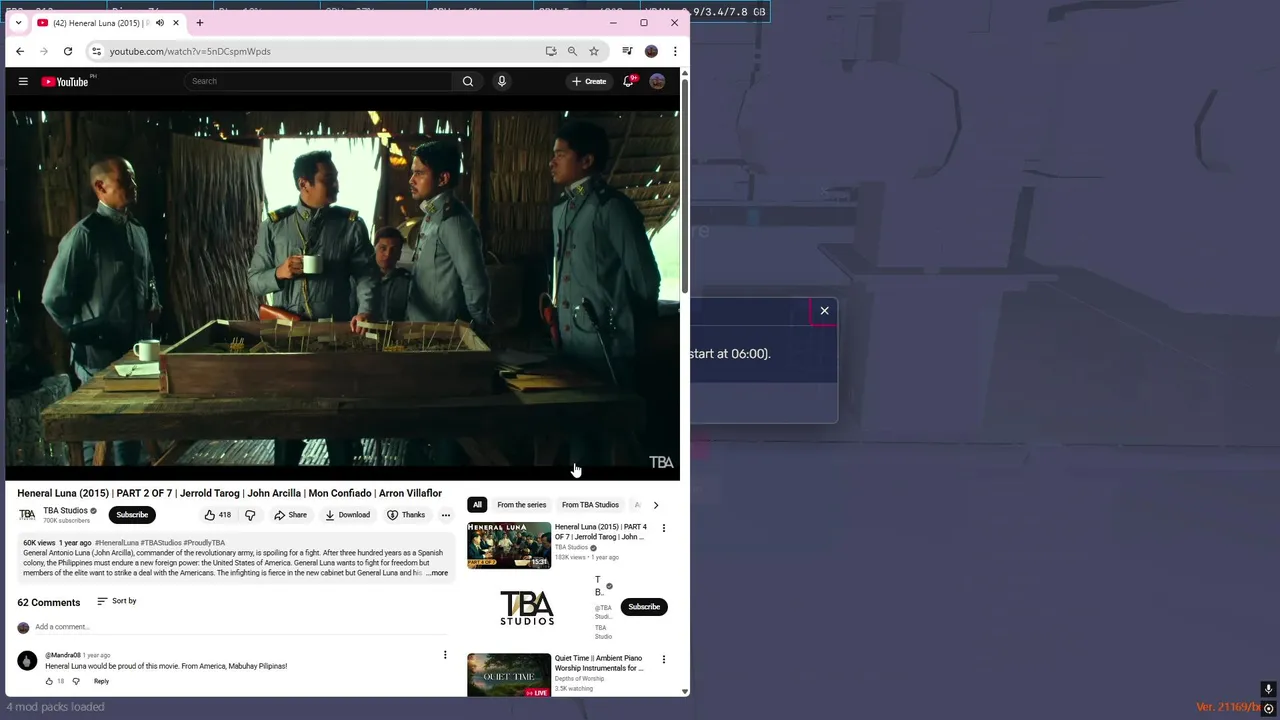Like the video with thumbs up 418
The image size is (1280, 720).
coord(218,515)
